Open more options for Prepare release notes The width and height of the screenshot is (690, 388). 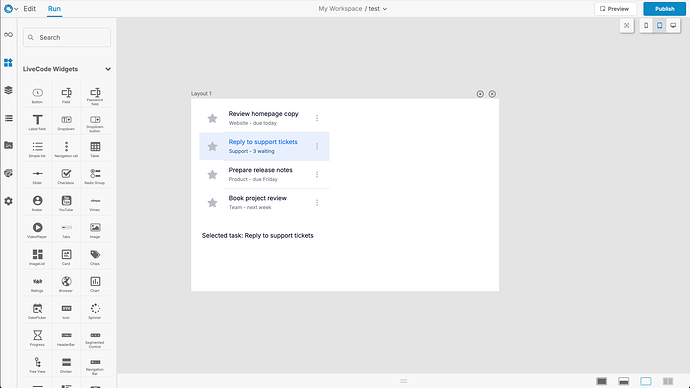pos(317,174)
